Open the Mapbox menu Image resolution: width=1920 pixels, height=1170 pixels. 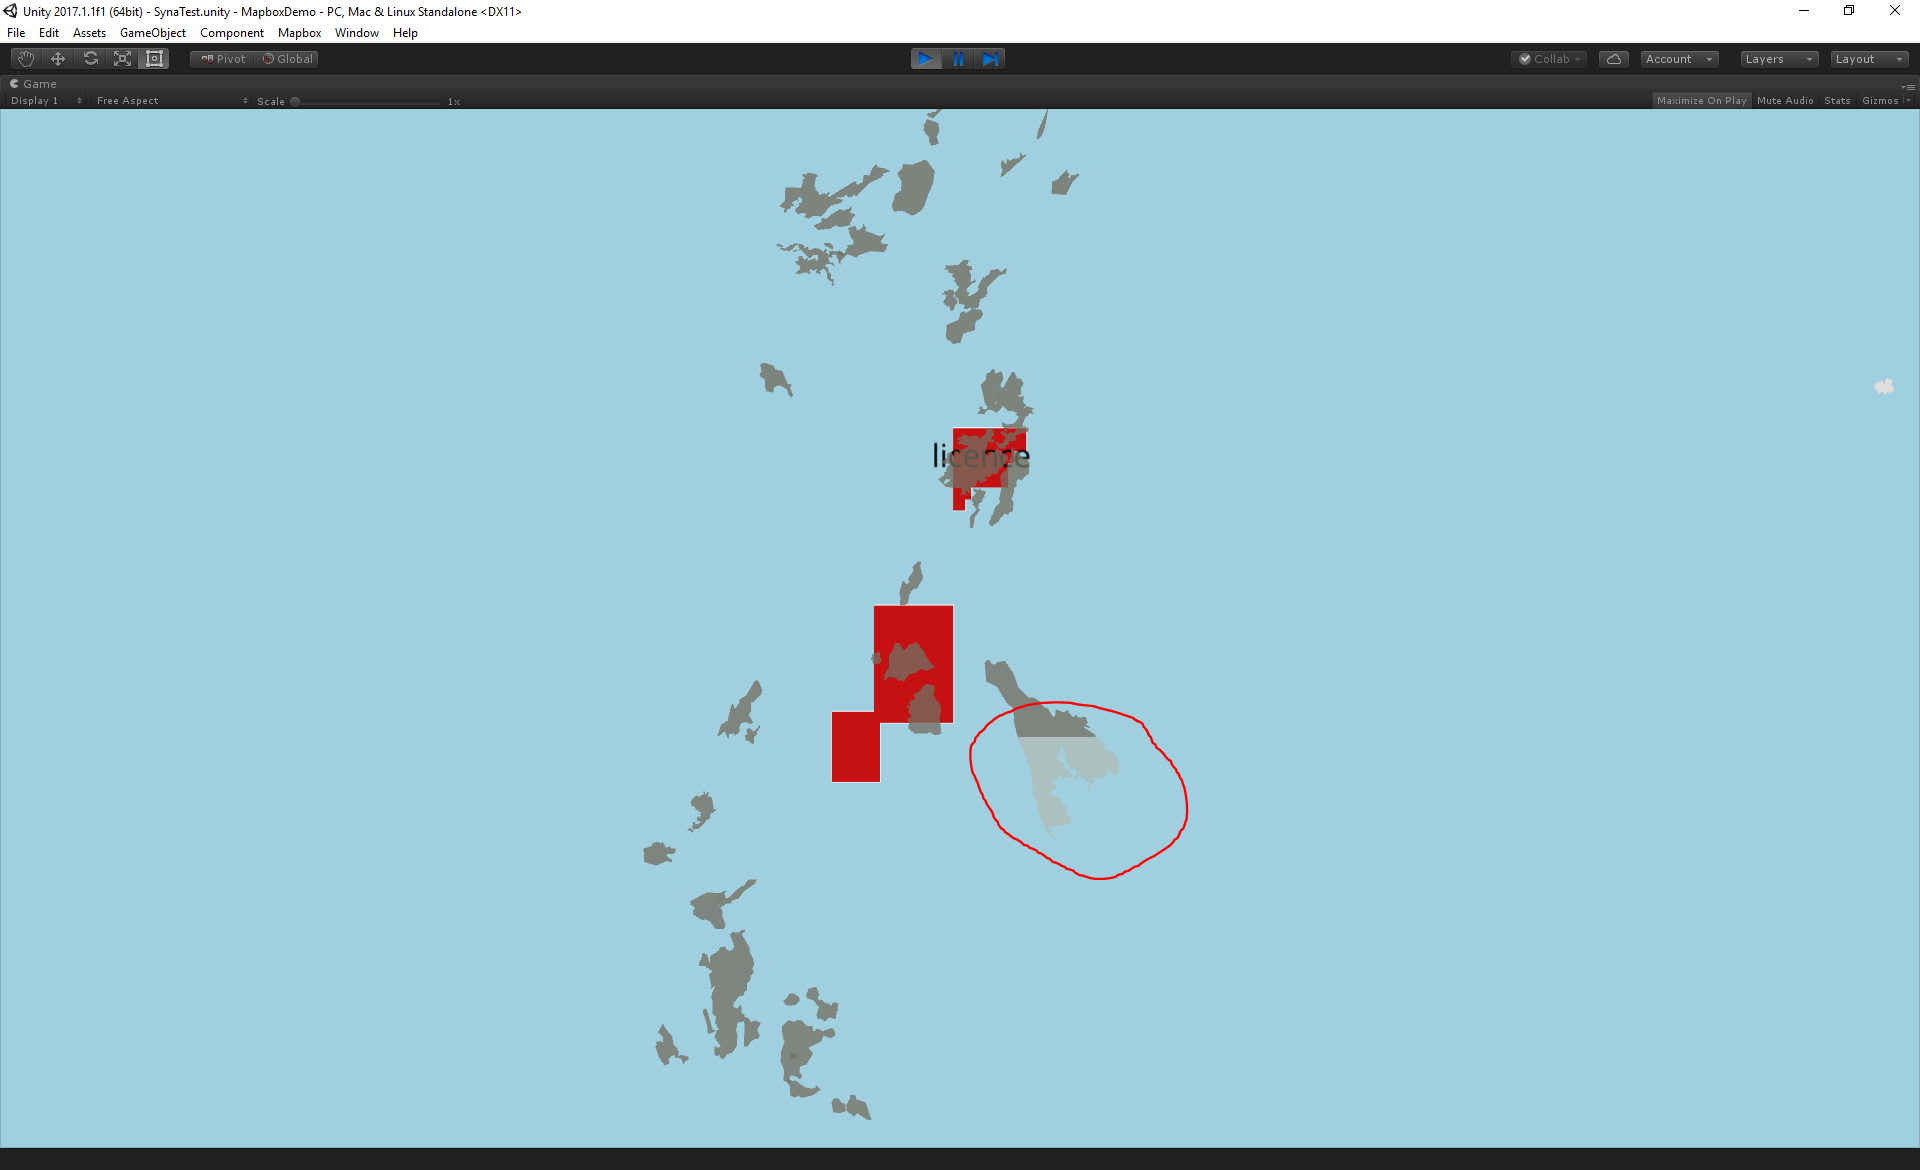point(299,33)
